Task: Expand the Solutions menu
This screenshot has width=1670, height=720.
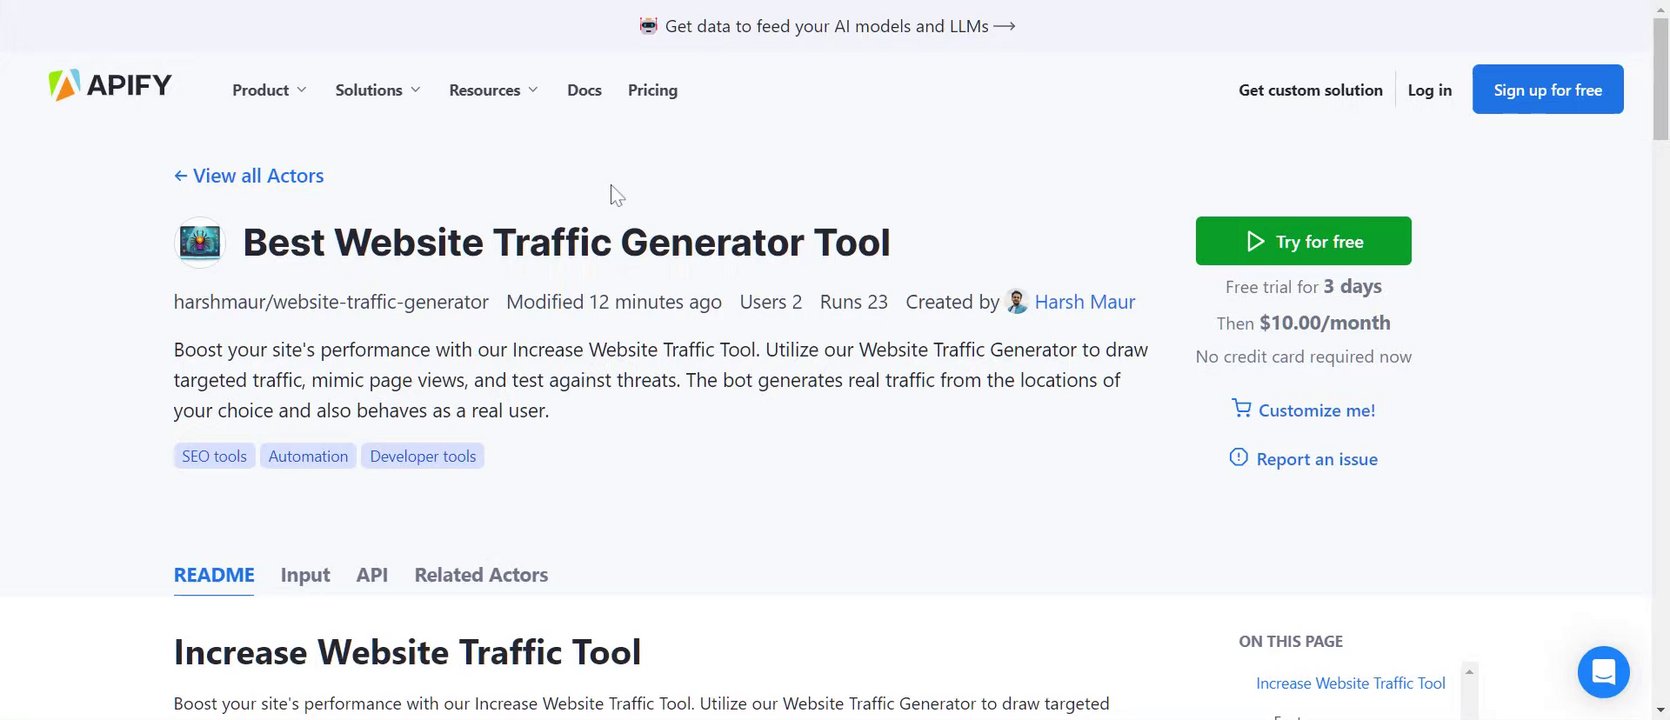Action: pyautogui.click(x=378, y=90)
